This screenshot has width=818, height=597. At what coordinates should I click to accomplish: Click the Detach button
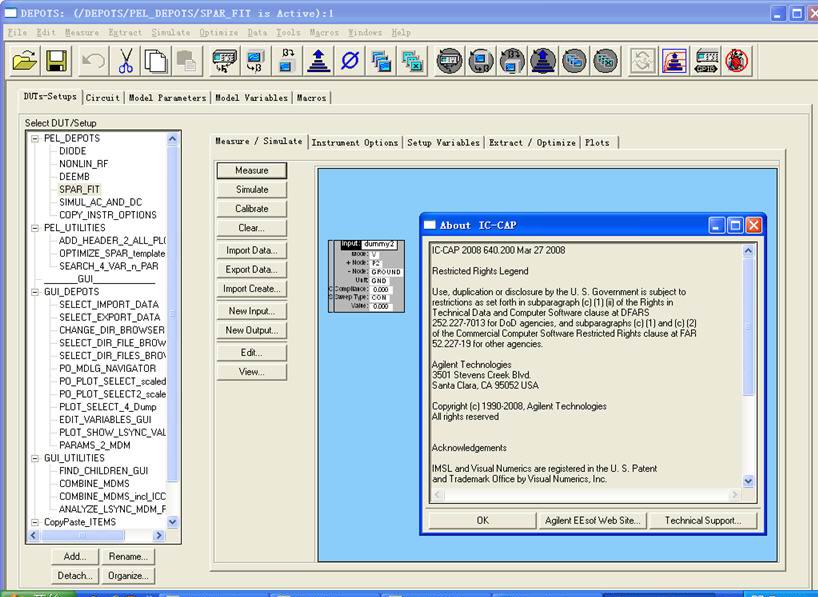tap(75, 576)
